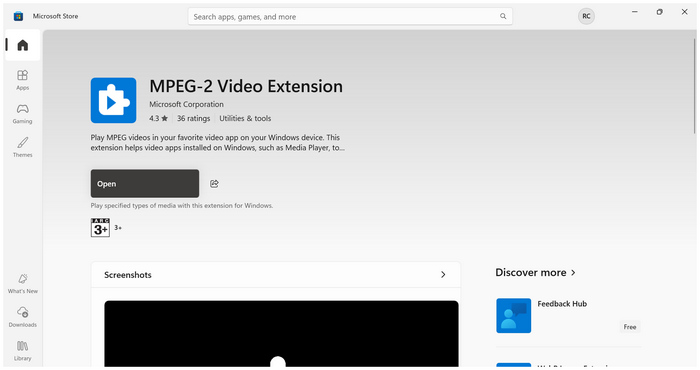This screenshot has width=700, height=370.
Task: Open the Utilities & tools category link
Action: point(245,118)
